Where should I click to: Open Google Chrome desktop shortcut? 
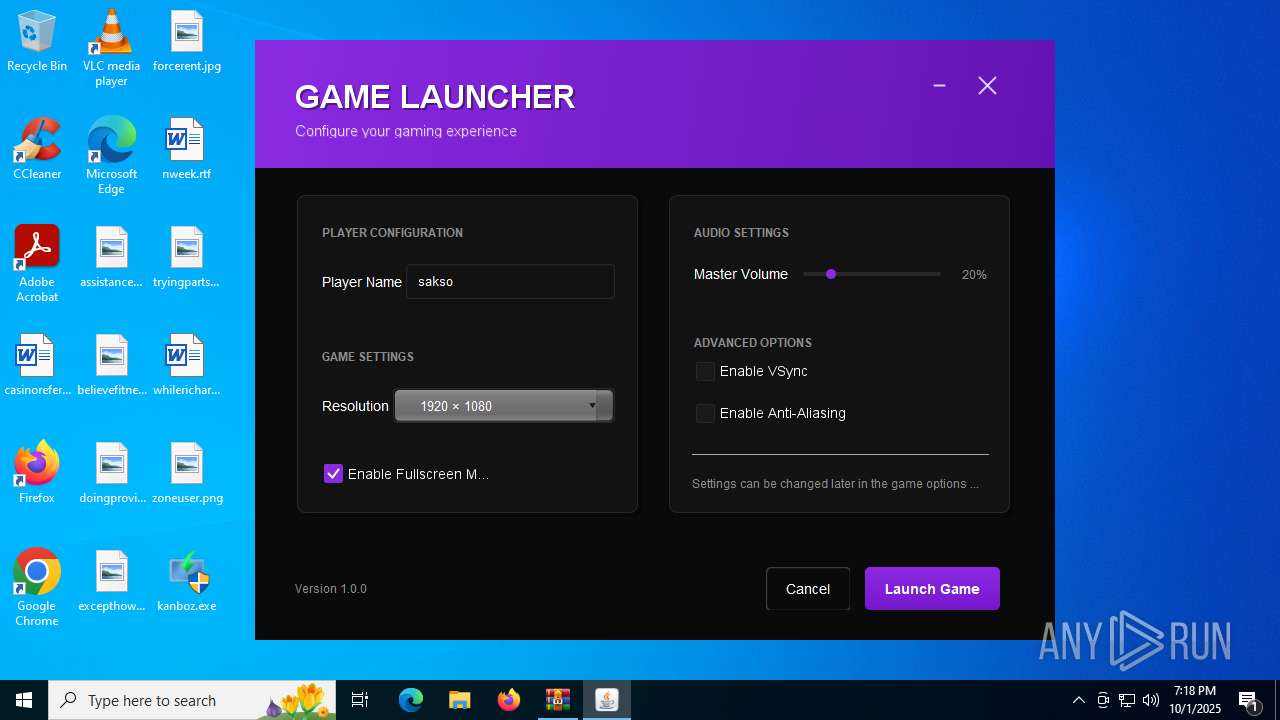pyautogui.click(x=37, y=588)
